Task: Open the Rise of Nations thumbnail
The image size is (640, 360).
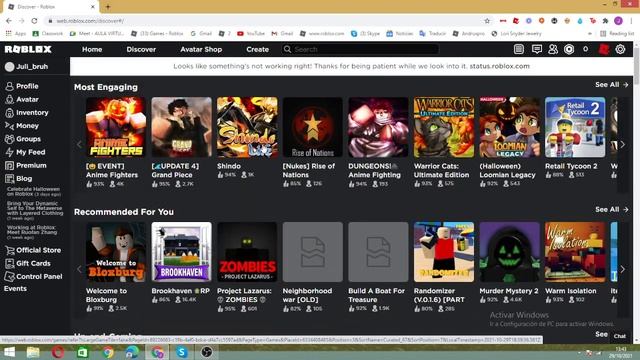Action: (x=313, y=127)
